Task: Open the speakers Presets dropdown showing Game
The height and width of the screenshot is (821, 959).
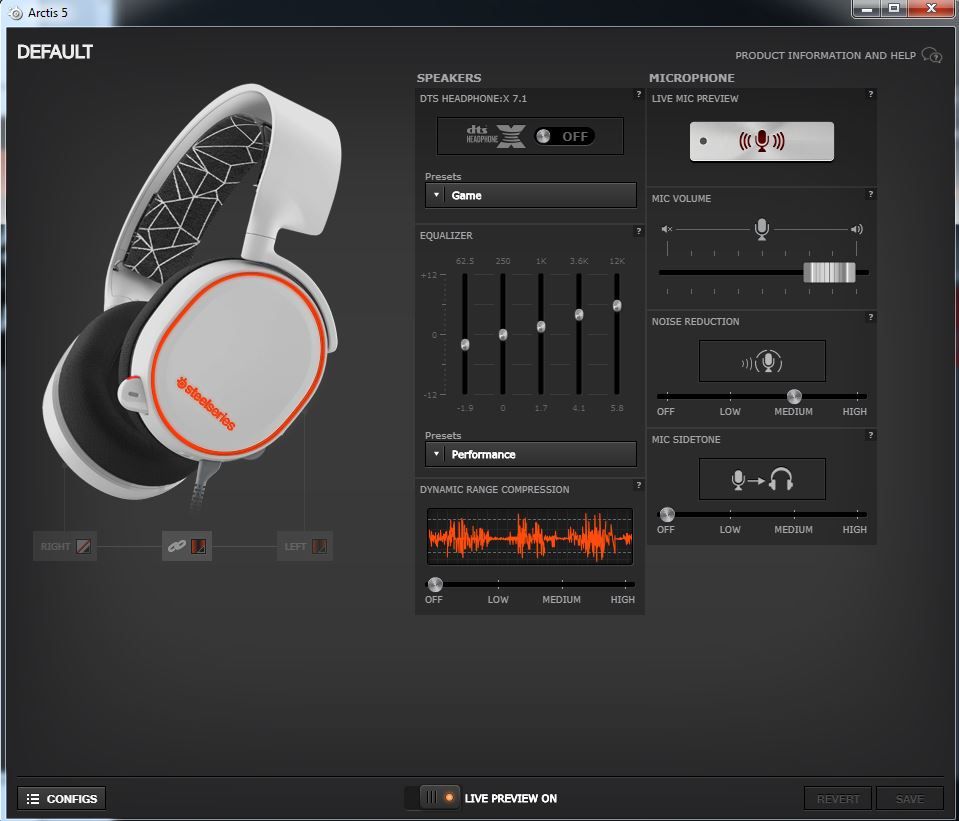Action: (530, 196)
